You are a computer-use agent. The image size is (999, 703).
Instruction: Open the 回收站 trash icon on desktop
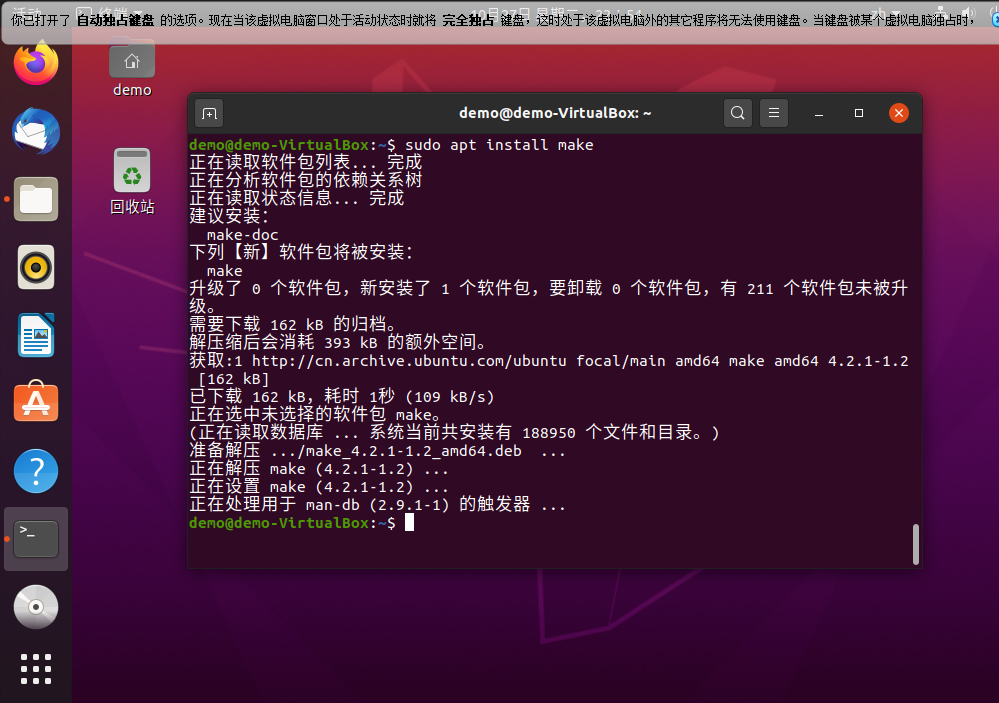(x=132, y=182)
